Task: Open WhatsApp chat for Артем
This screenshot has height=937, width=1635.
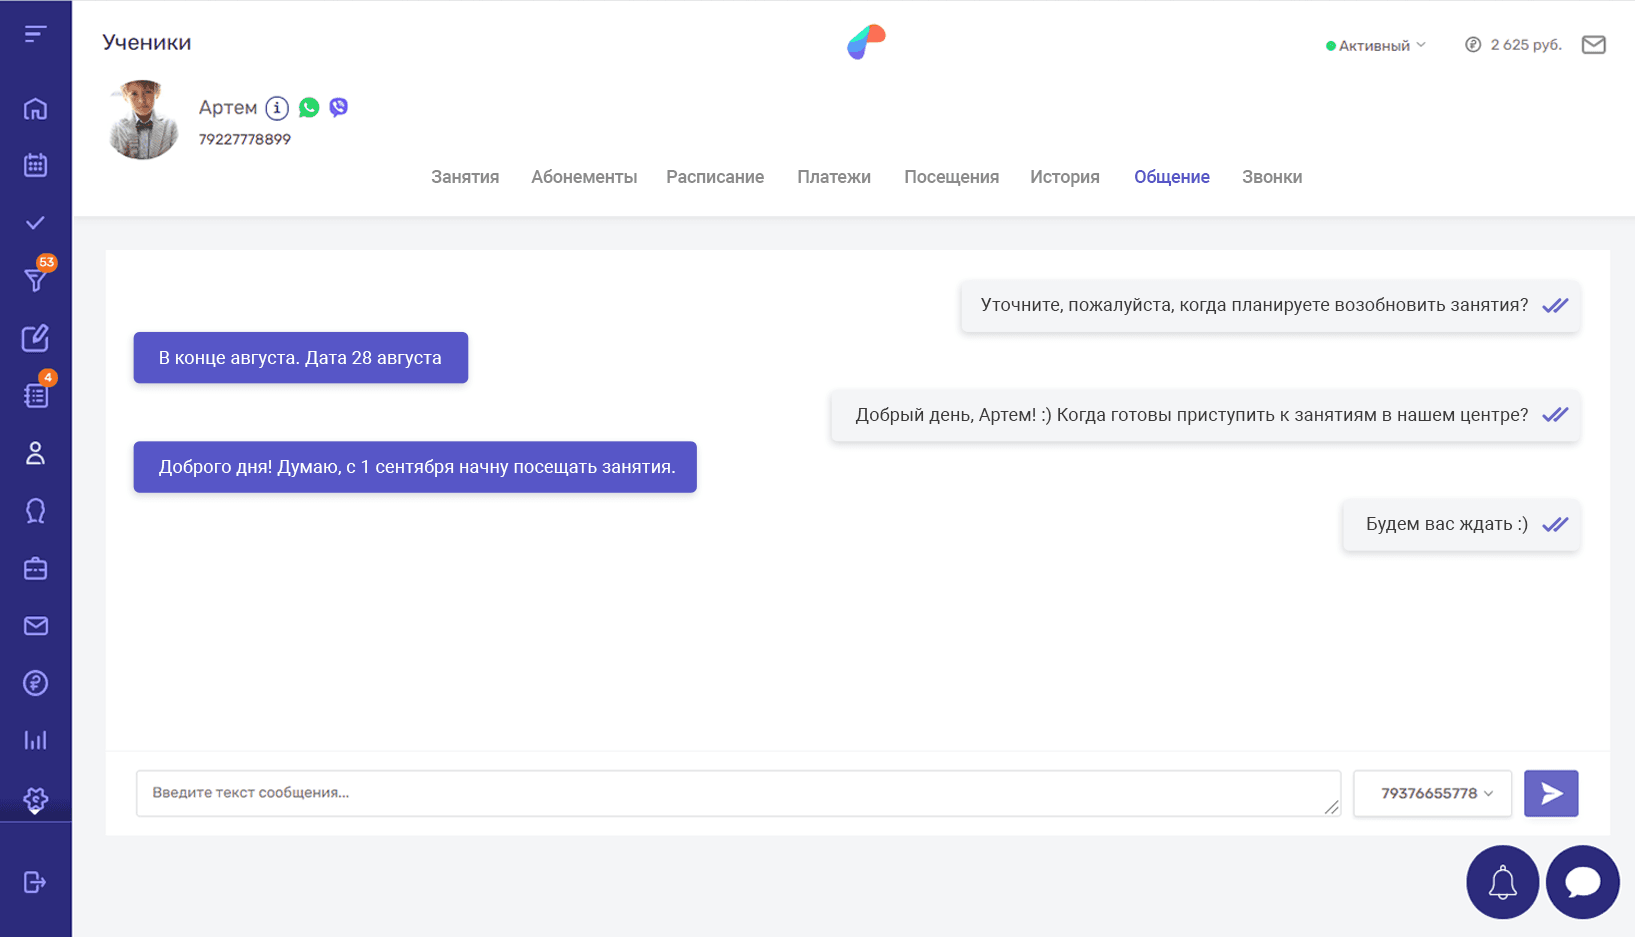Action: coord(309,108)
